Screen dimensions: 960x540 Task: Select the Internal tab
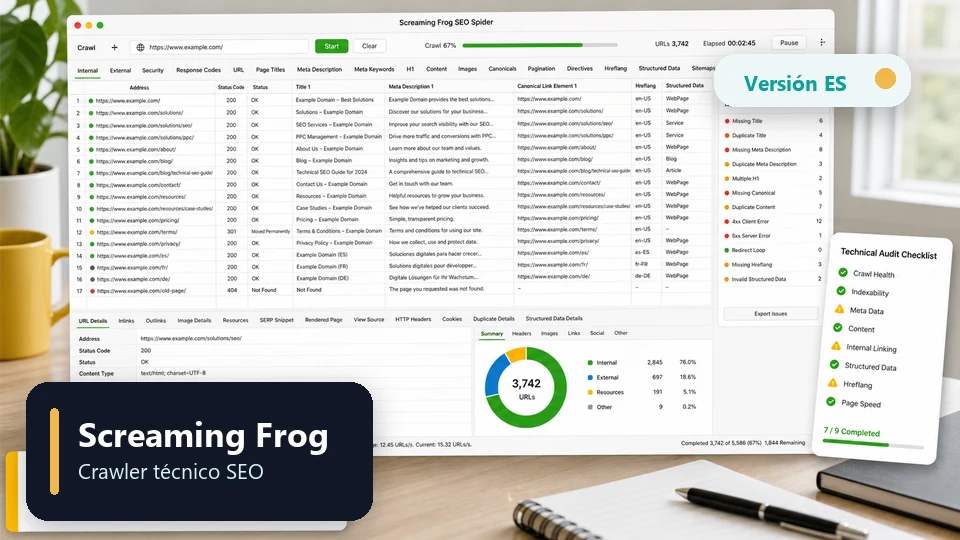click(88, 70)
